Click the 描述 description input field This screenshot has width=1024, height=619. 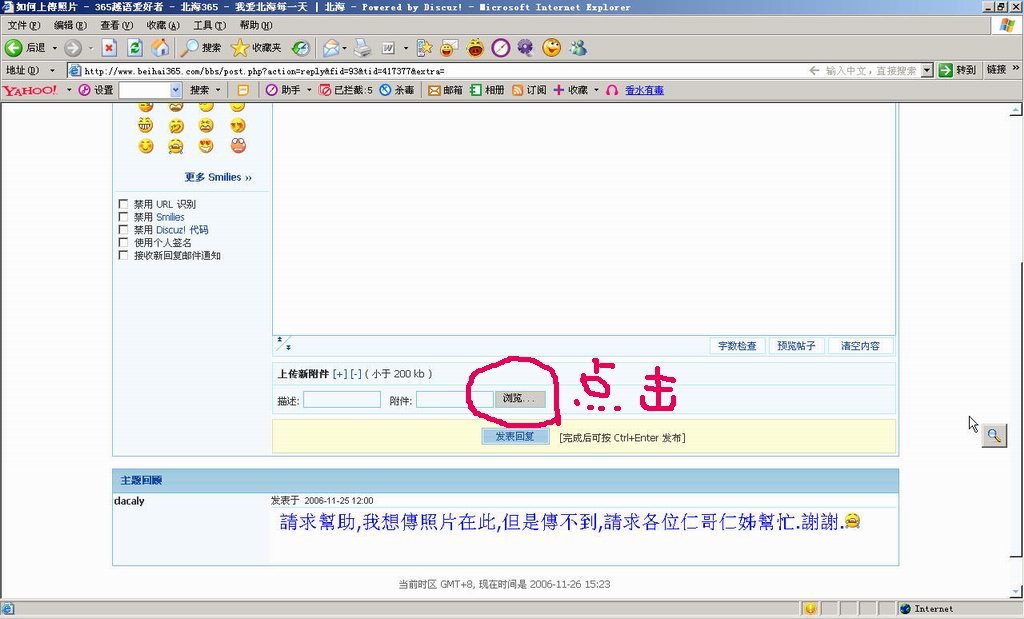pyautogui.click(x=341, y=400)
